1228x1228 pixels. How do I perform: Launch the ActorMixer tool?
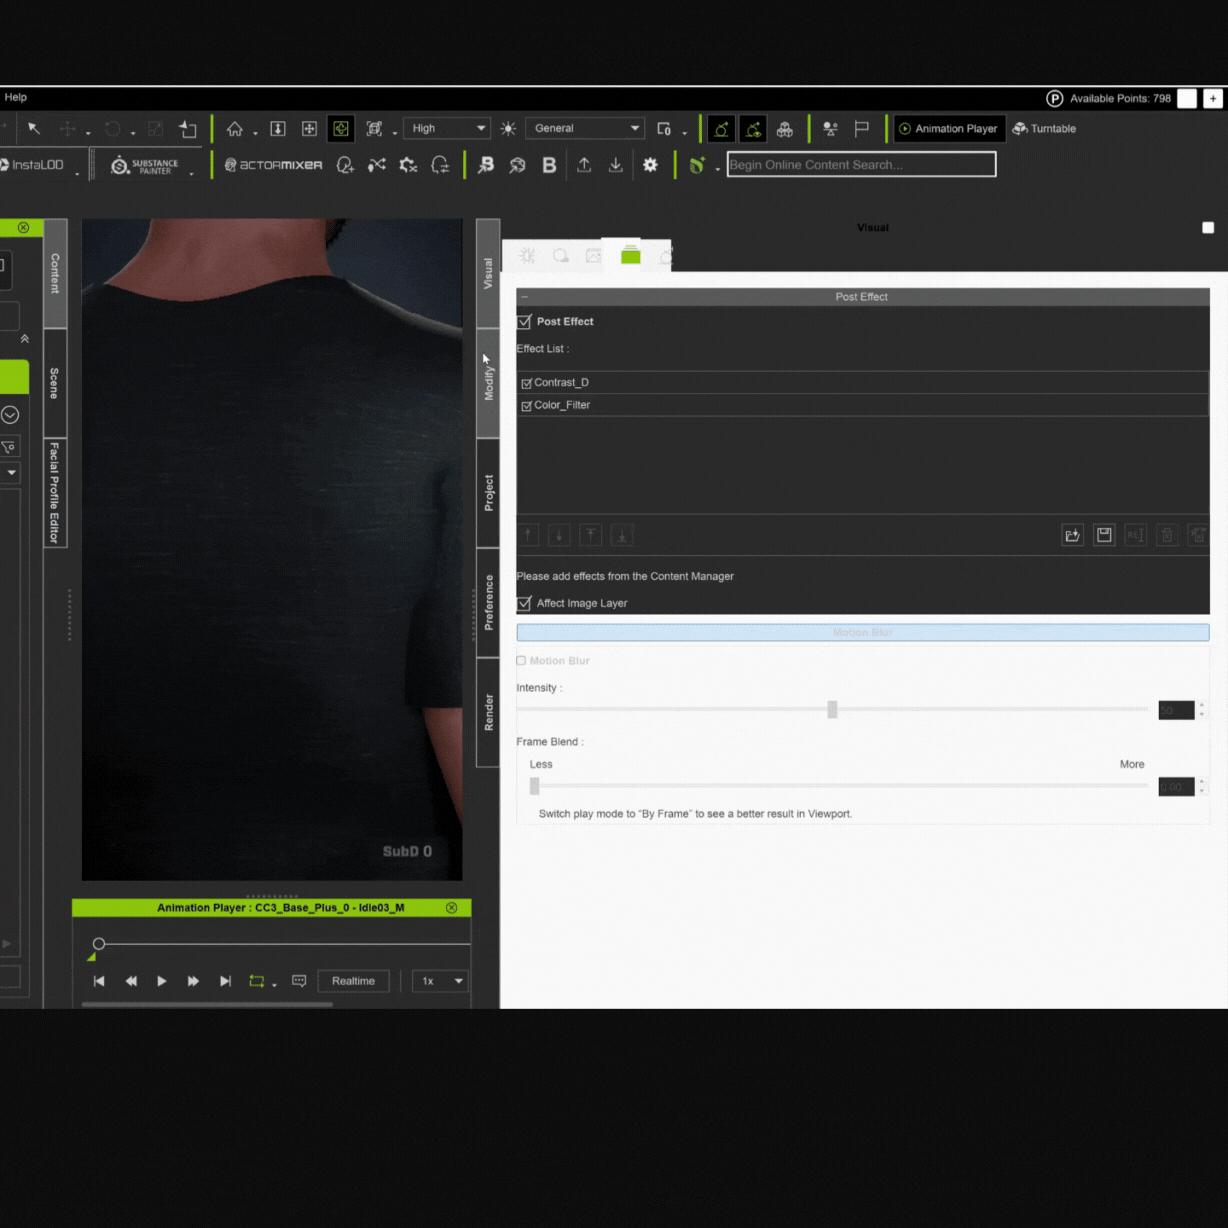274,165
